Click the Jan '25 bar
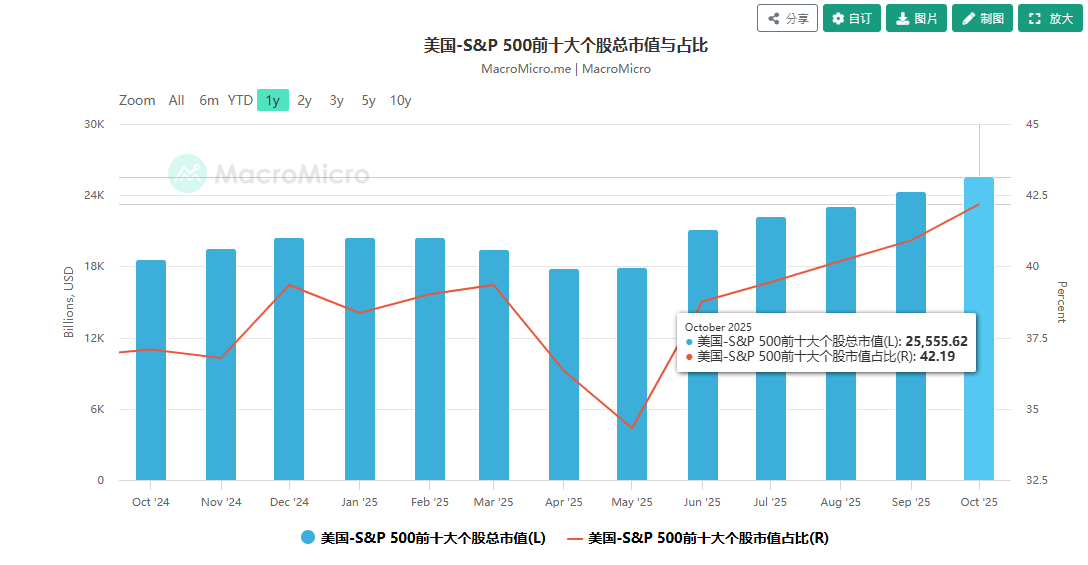The height and width of the screenshot is (565, 1088). [x=359, y=360]
